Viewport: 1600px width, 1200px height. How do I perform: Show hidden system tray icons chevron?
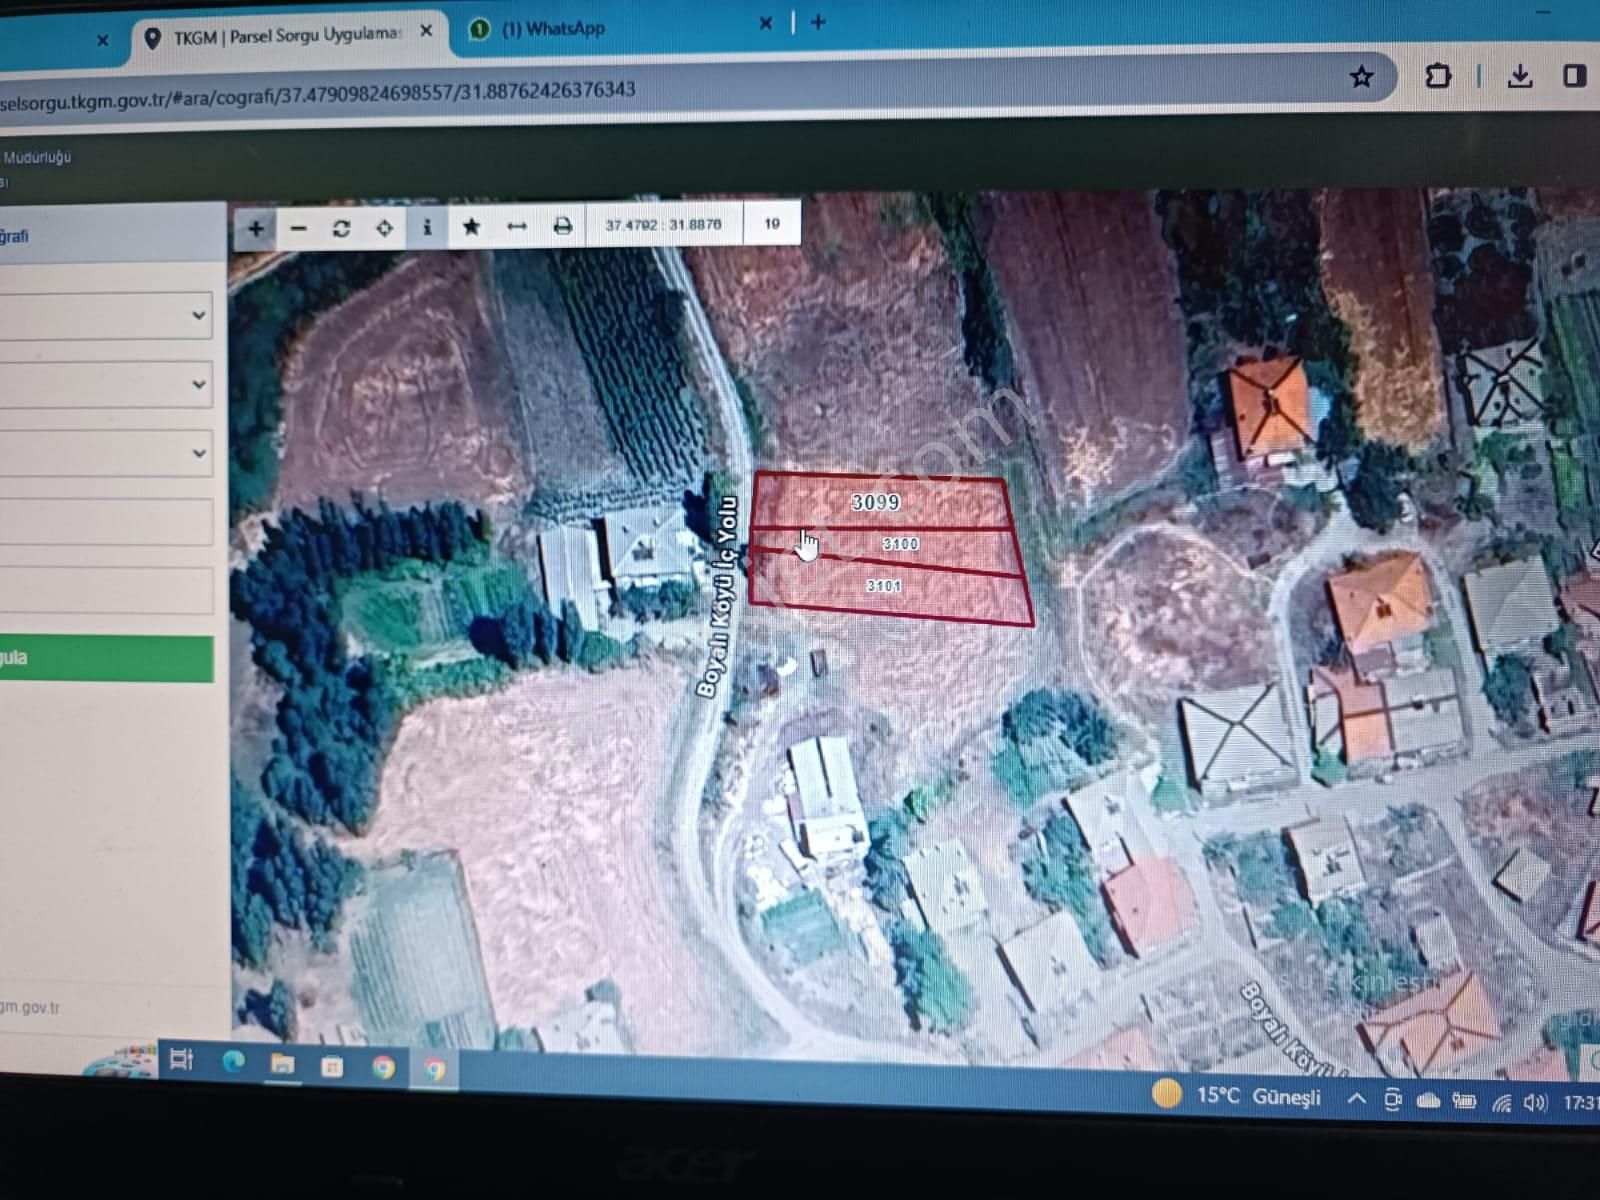pos(1357,1099)
